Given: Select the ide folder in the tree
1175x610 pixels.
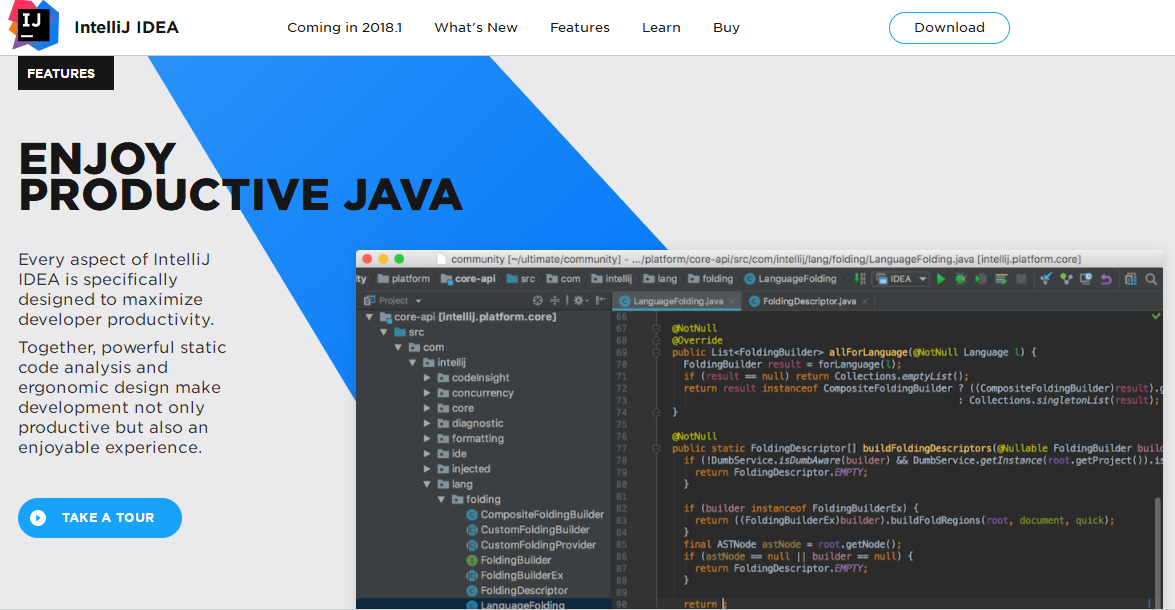Looking at the screenshot, I should [x=453, y=453].
